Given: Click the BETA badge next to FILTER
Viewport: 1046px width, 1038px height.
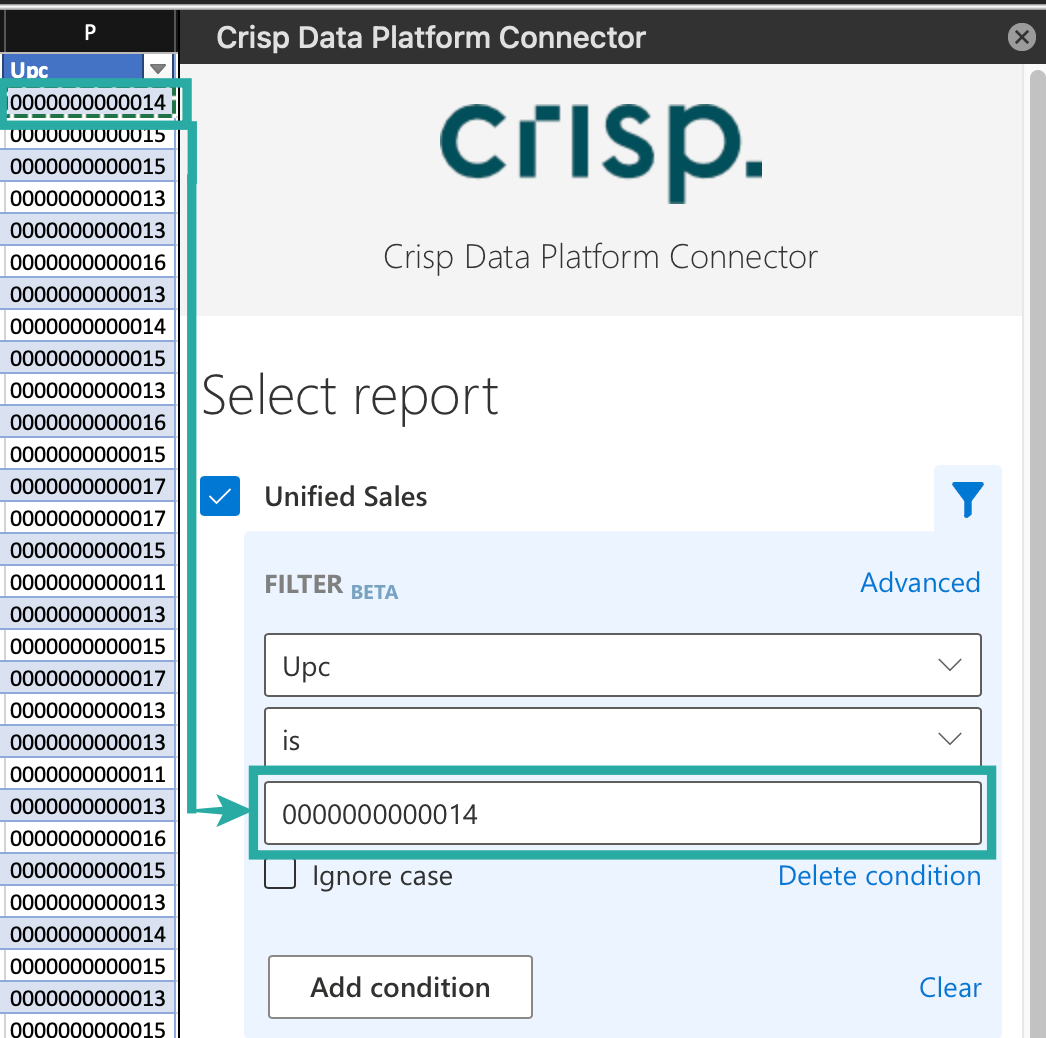Looking at the screenshot, I should click(374, 592).
